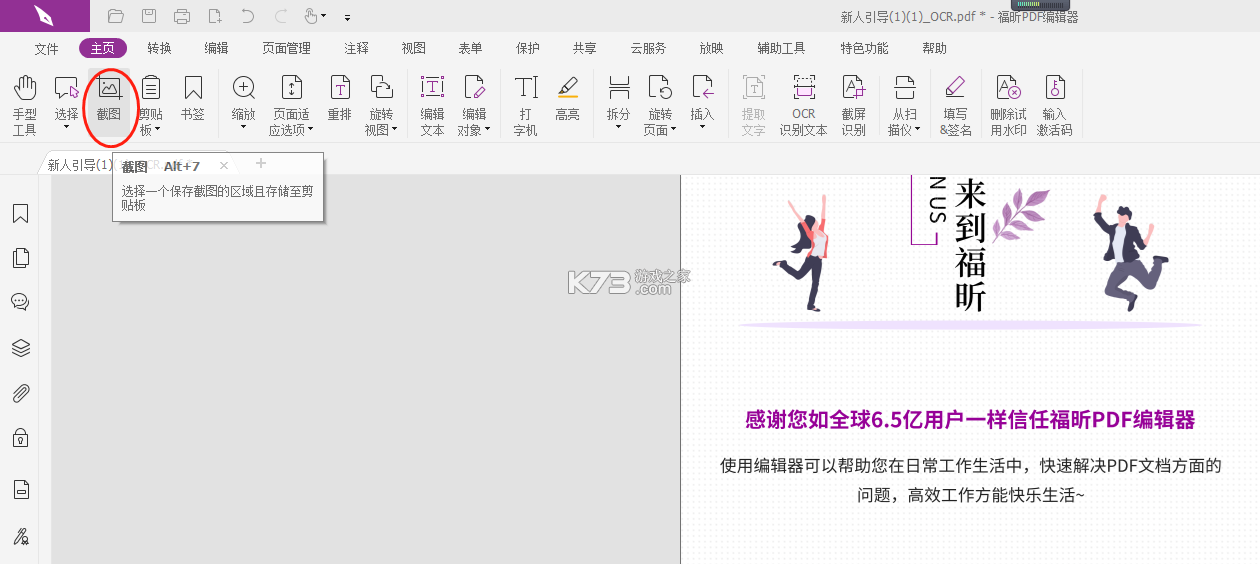Click the 拆分 split view button
This screenshot has width=1260, height=564.
[x=618, y=104]
